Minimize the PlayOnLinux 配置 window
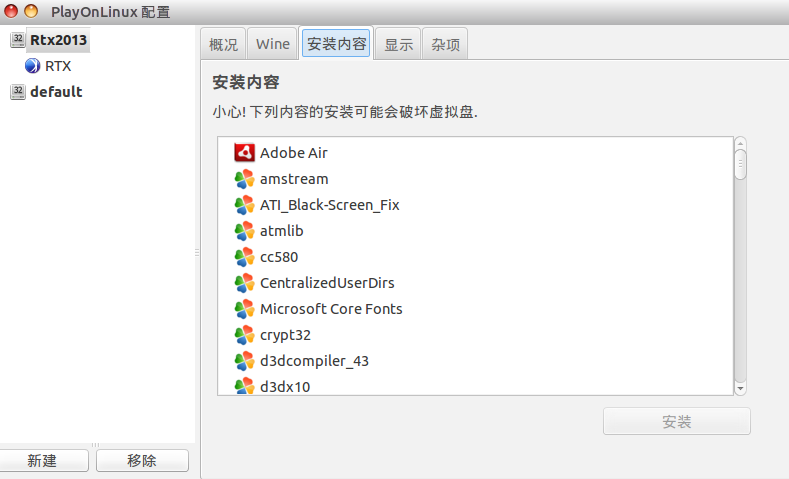This screenshot has width=789, height=479. [31, 11]
